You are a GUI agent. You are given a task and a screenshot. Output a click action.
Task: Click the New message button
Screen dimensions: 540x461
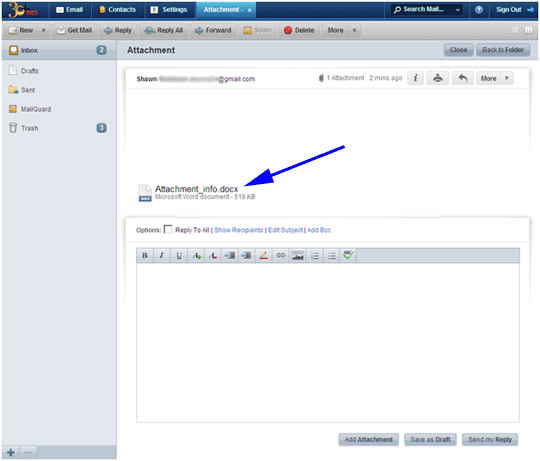pos(21,31)
